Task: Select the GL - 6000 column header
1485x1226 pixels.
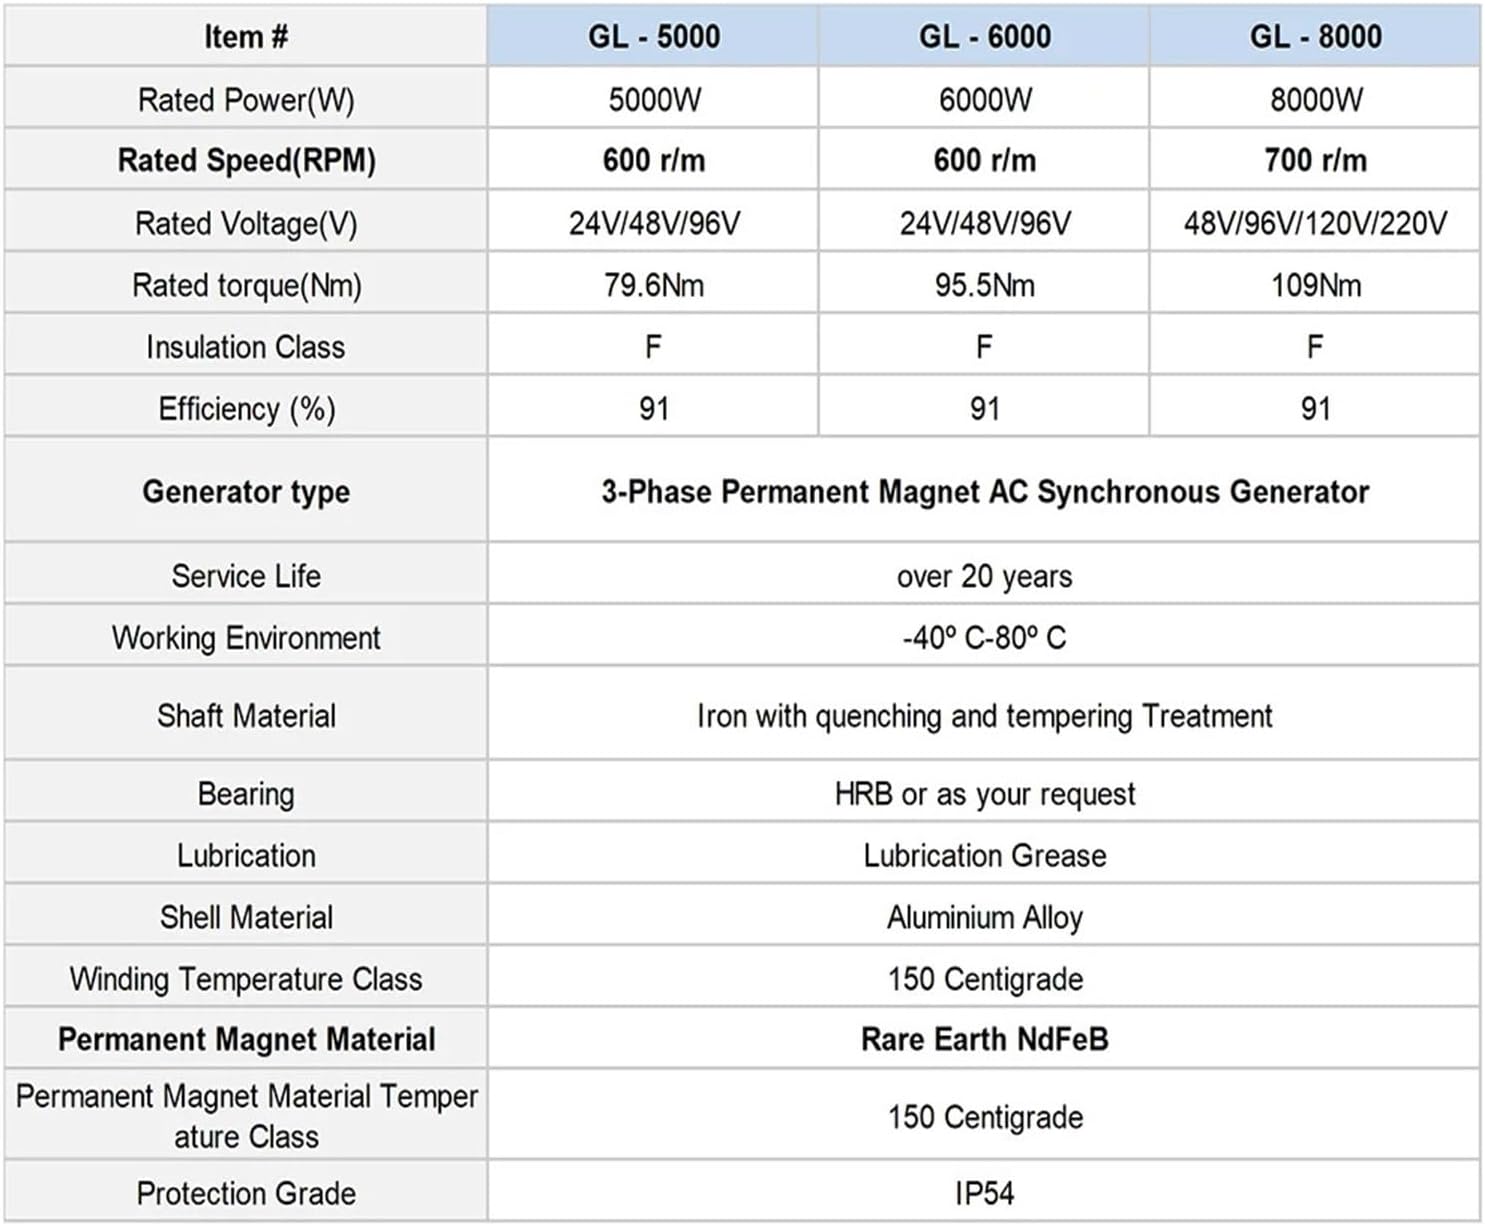Action: (x=984, y=37)
